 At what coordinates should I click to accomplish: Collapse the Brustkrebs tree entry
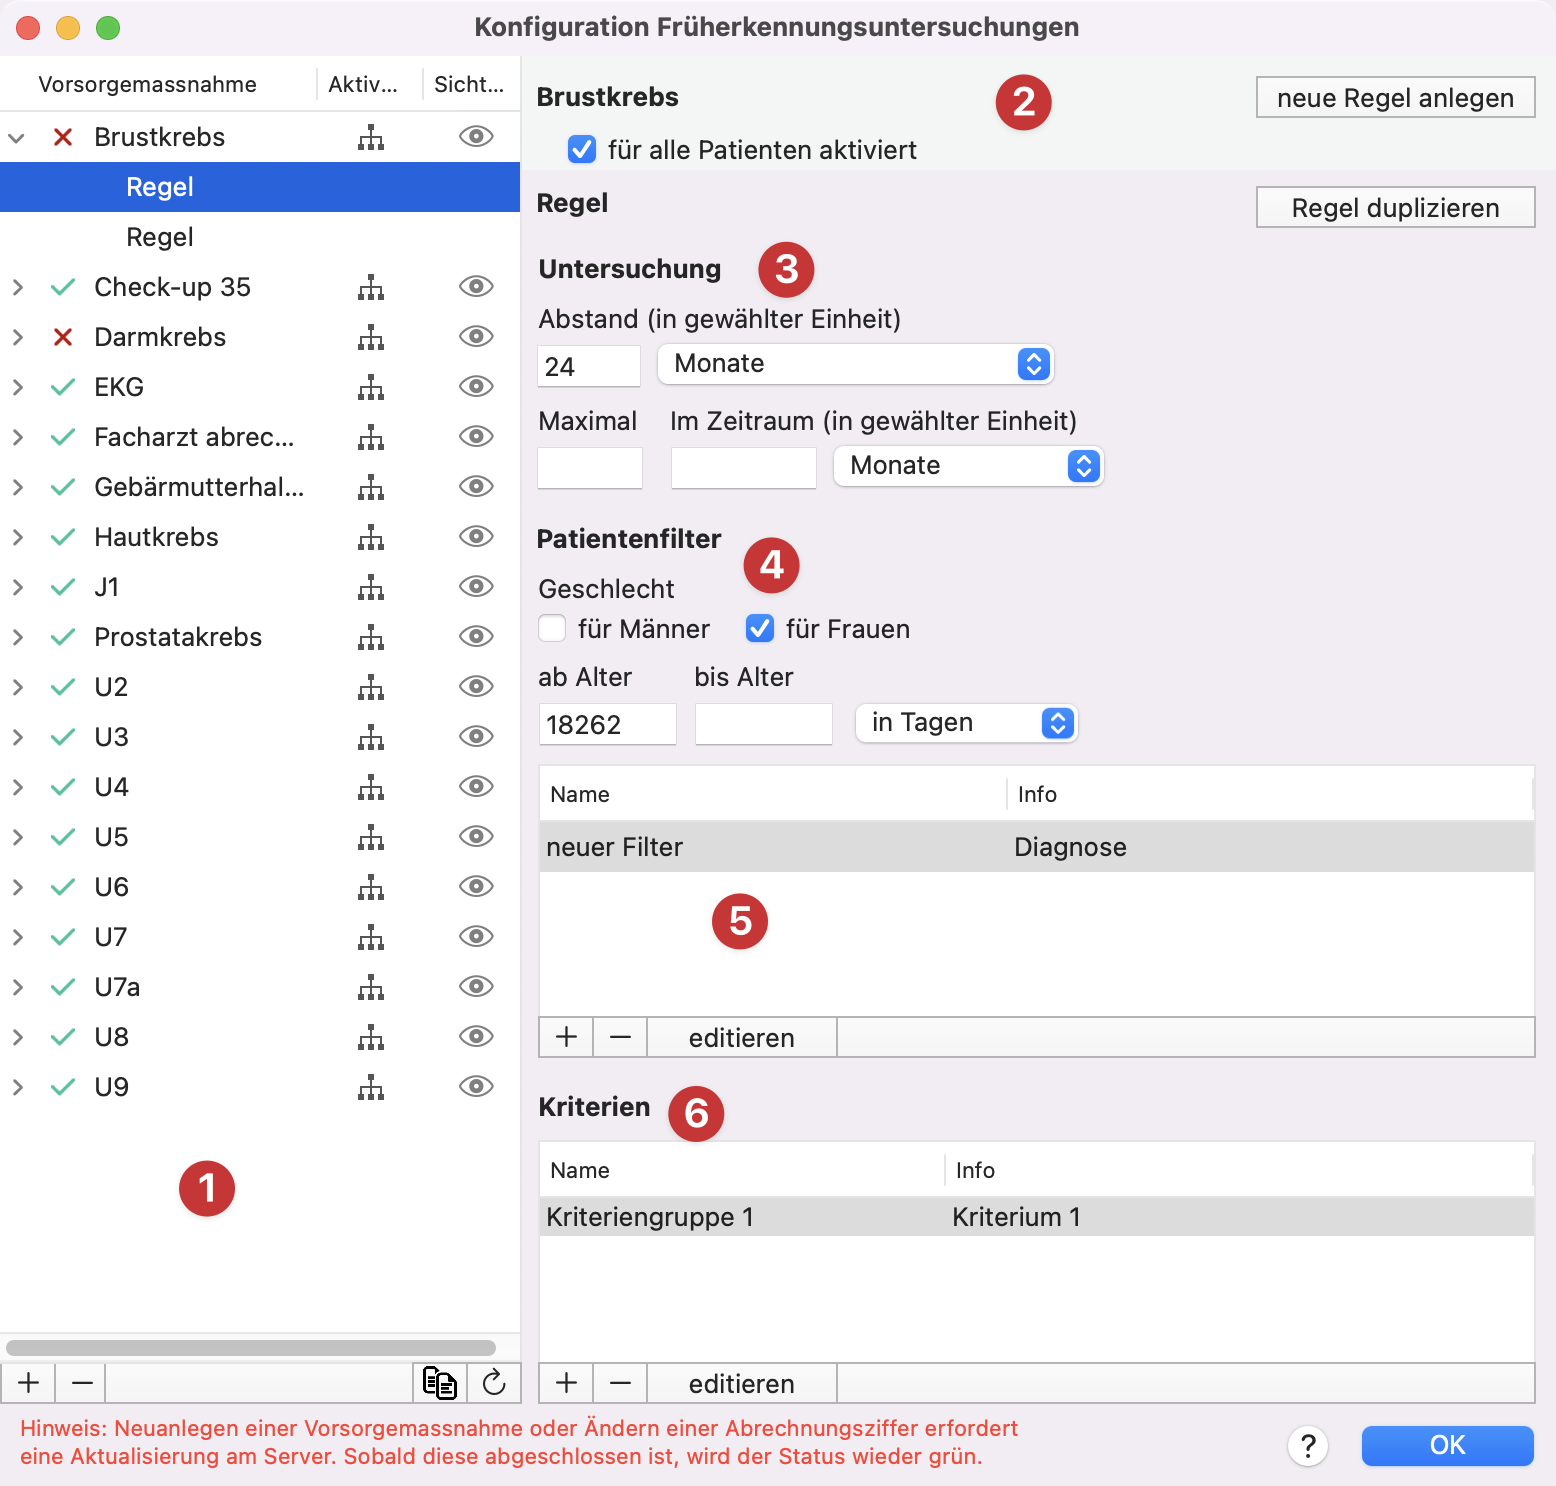pos(17,138)
